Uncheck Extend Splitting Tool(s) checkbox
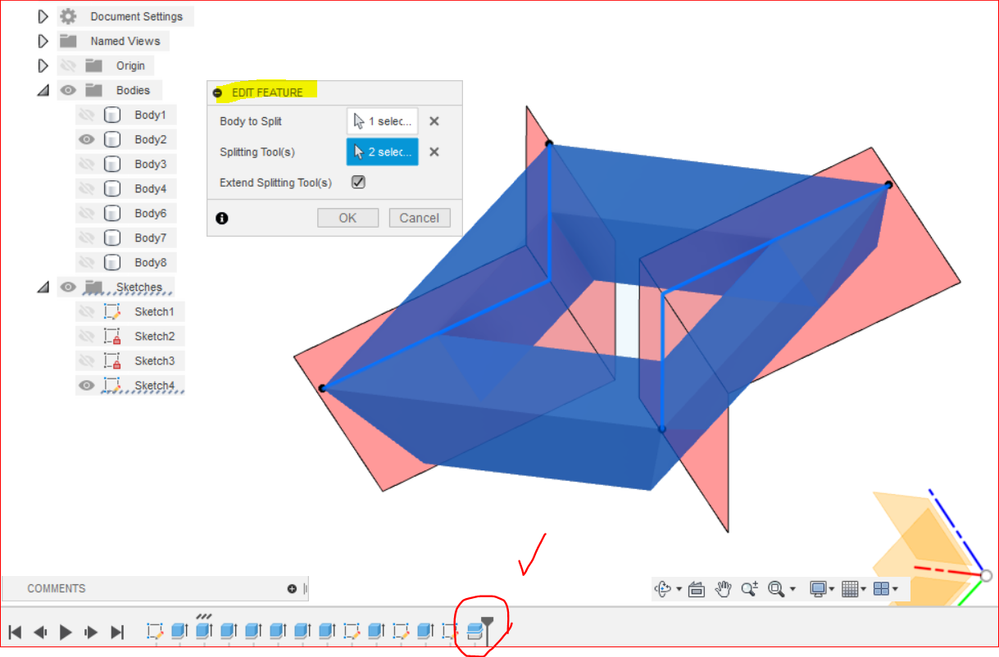 (358, 182)
